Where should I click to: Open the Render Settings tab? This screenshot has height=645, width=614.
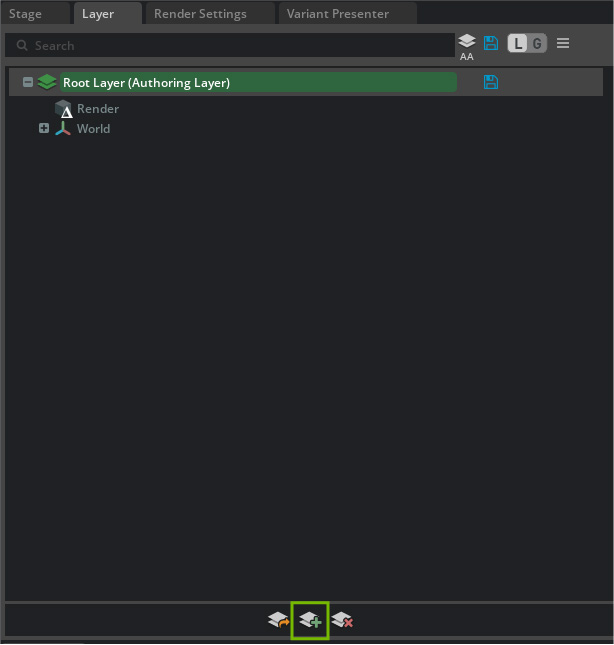pos(200,14)
